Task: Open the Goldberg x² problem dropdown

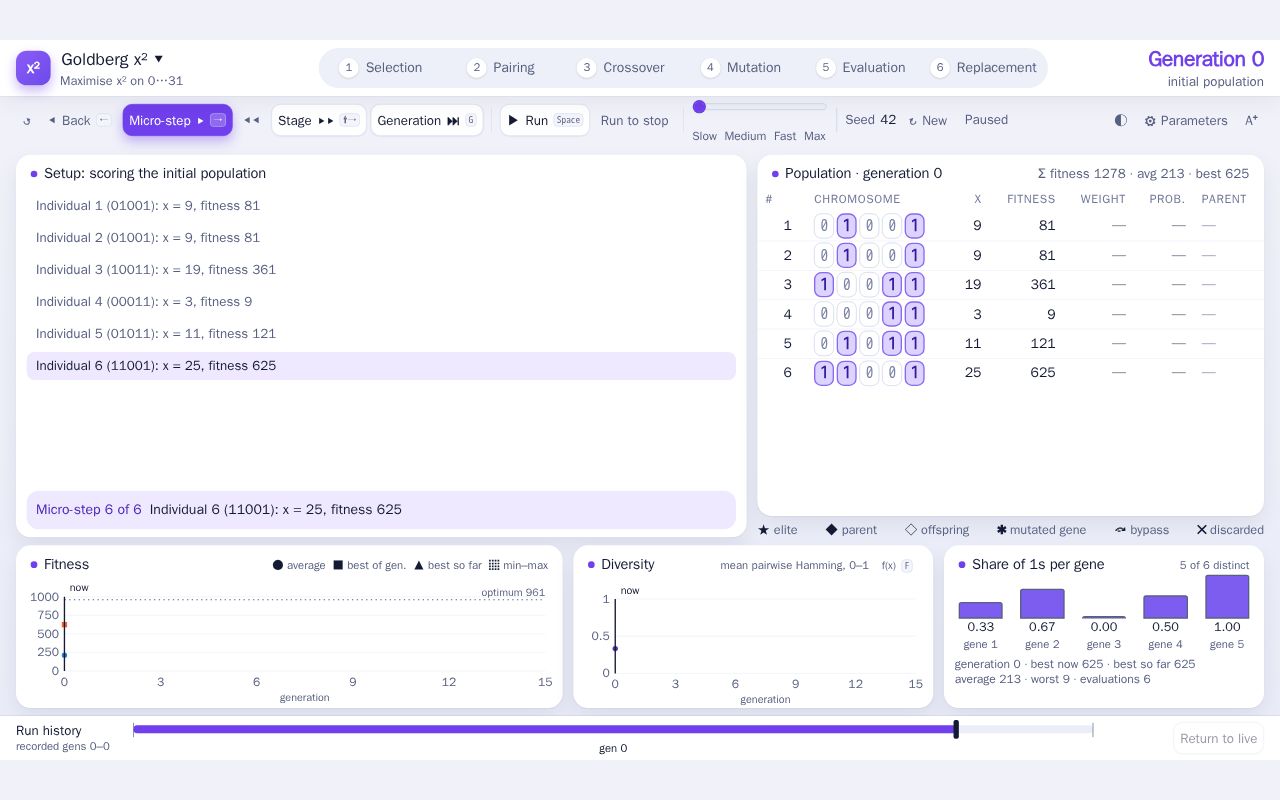Action: point(112,59)
